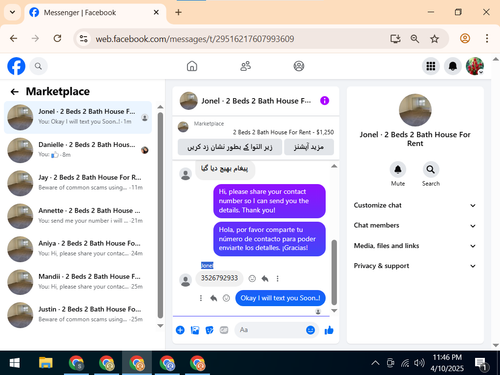Choose a sticker from the composer
Image resolution: width=500 pixels, height=375 pixels.
(209, 330)
